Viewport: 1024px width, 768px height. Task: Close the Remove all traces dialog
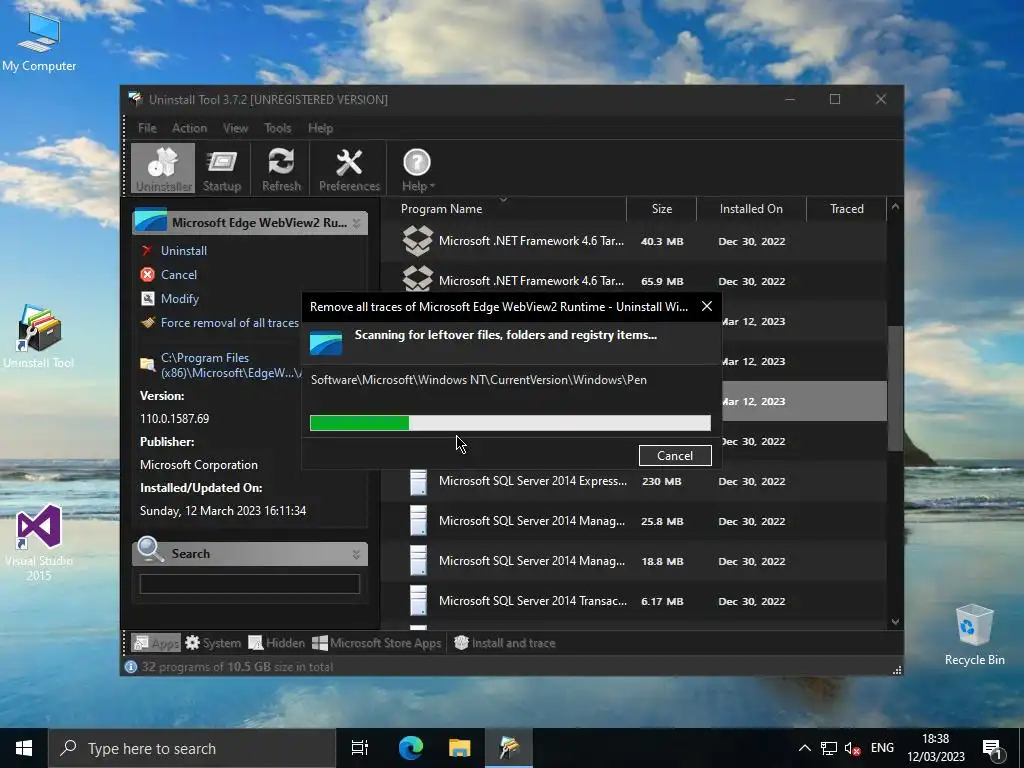tap(707, 306)
